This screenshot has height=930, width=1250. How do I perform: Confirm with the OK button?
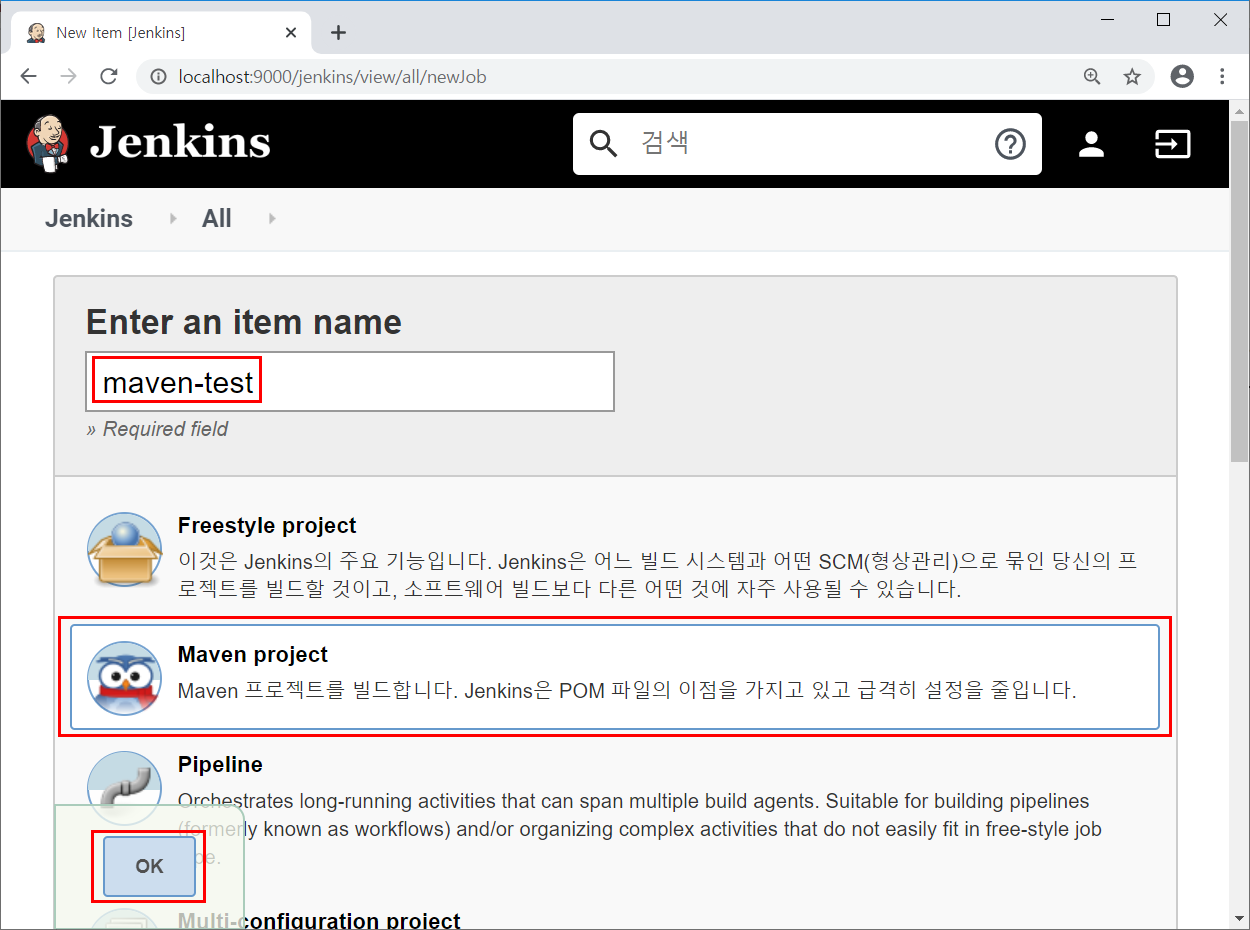tap(149, 866)
